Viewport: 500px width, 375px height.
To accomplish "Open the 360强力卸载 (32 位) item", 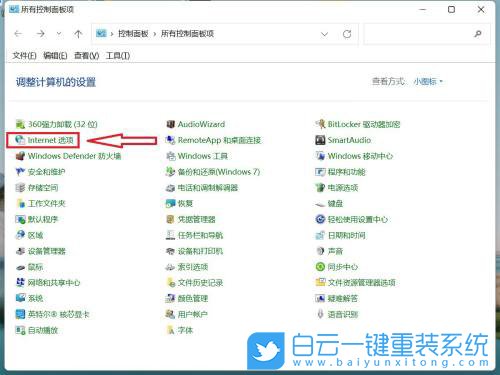I will coord(57,124).
